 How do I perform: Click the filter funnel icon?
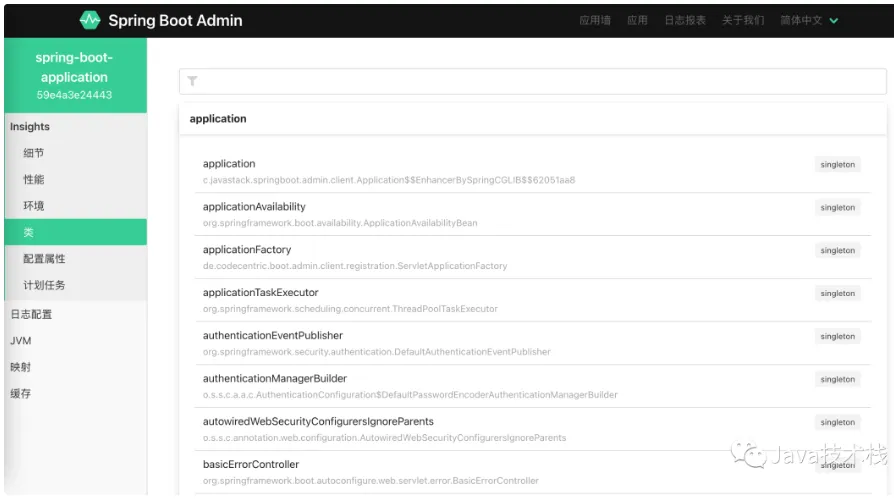[x=192, y=81]
